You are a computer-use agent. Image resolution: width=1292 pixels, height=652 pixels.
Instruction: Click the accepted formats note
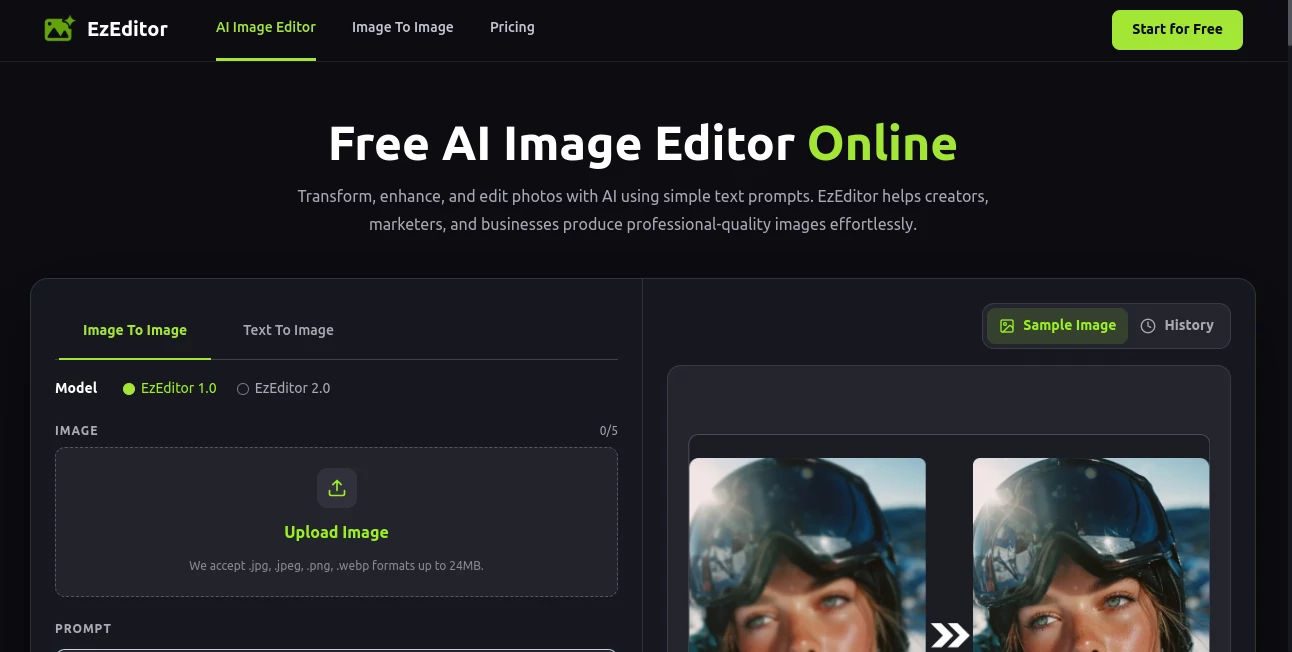336,566
